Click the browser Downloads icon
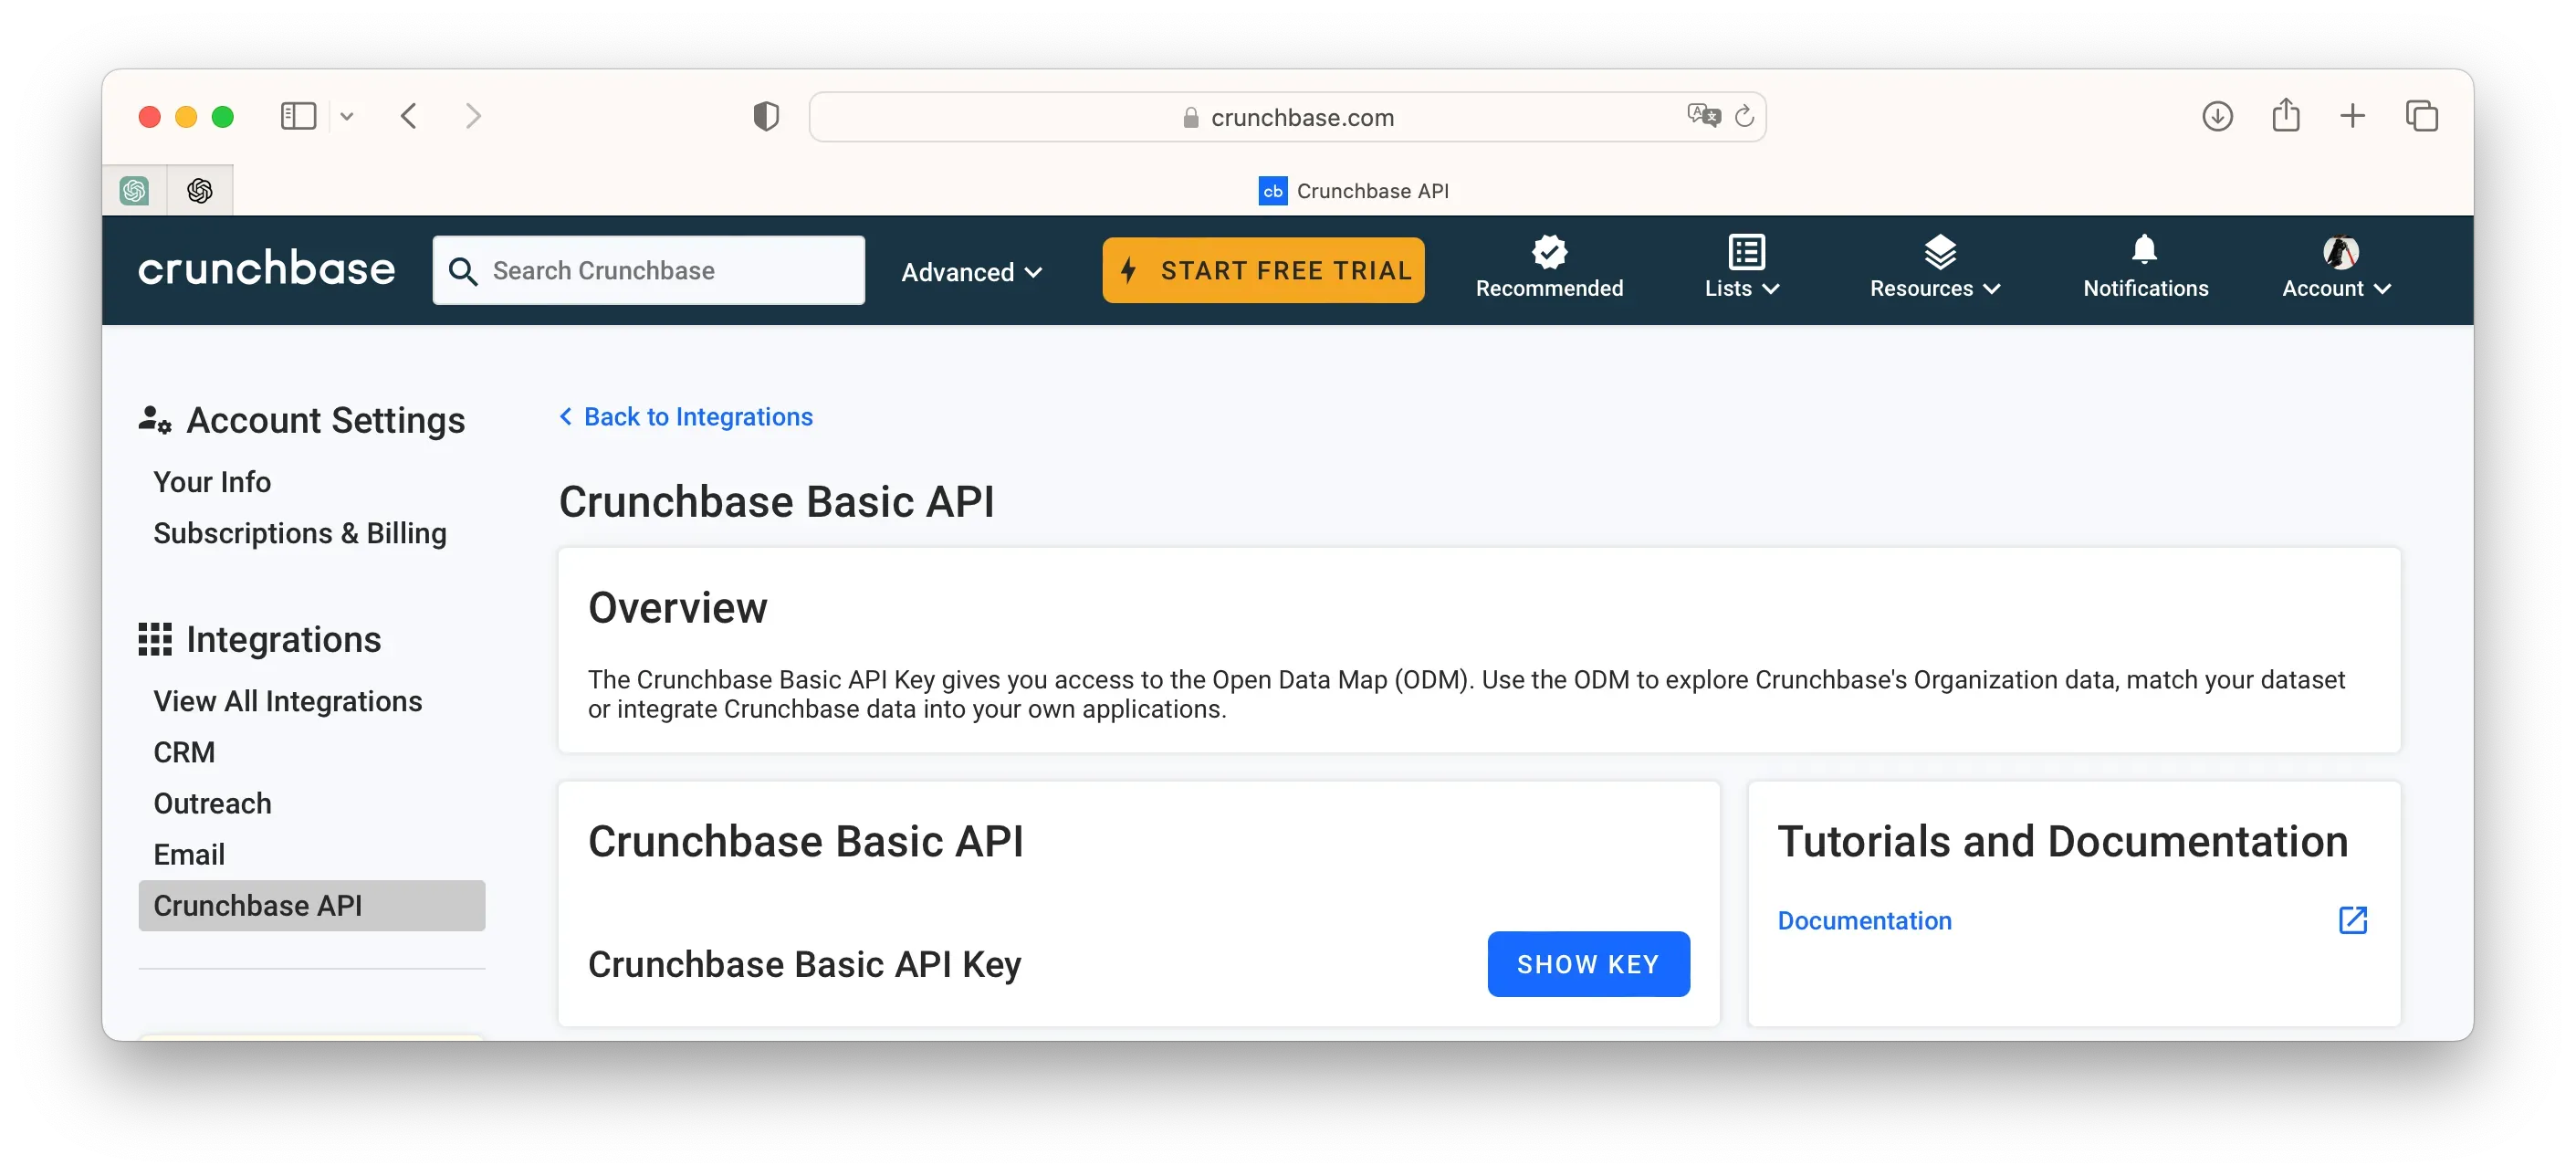The width and height of the screenshot is (2576, 1176). click(x=2217, y=116)
